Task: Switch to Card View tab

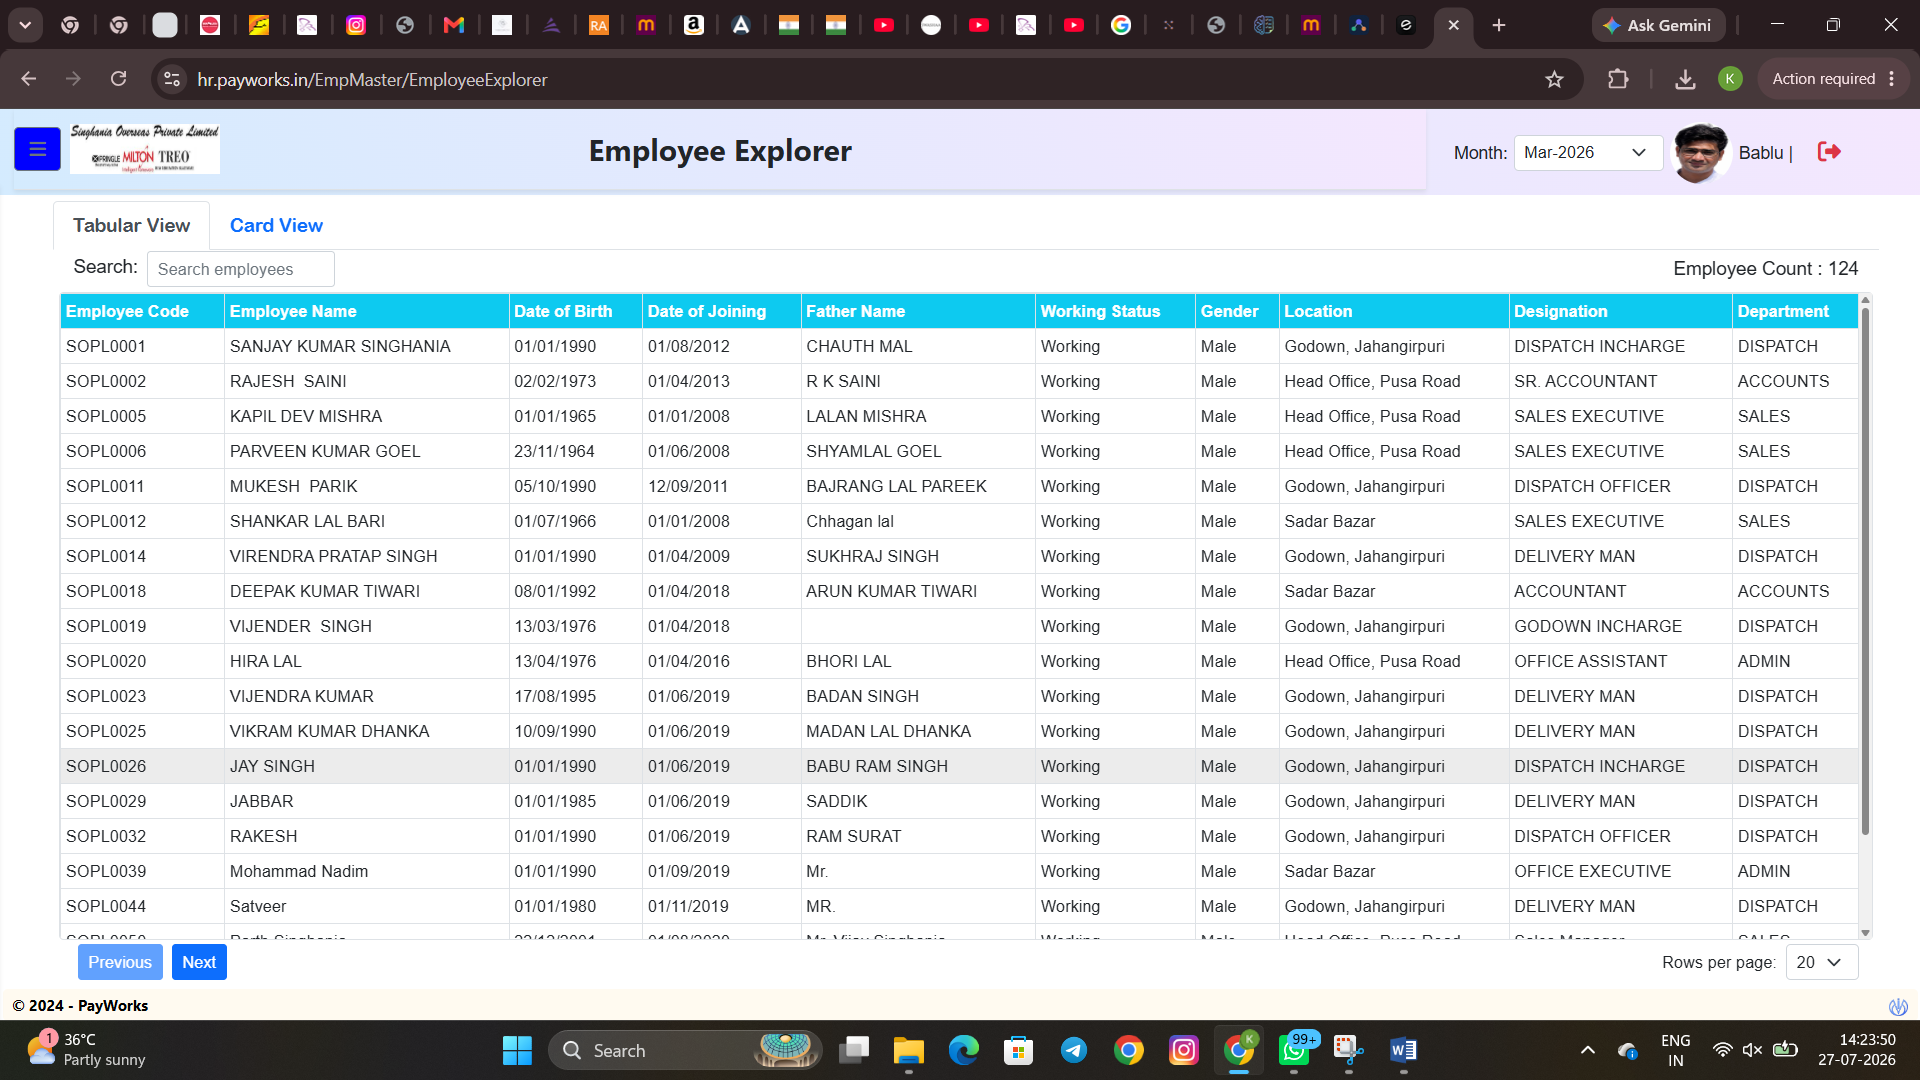Action: pos(276,225)
